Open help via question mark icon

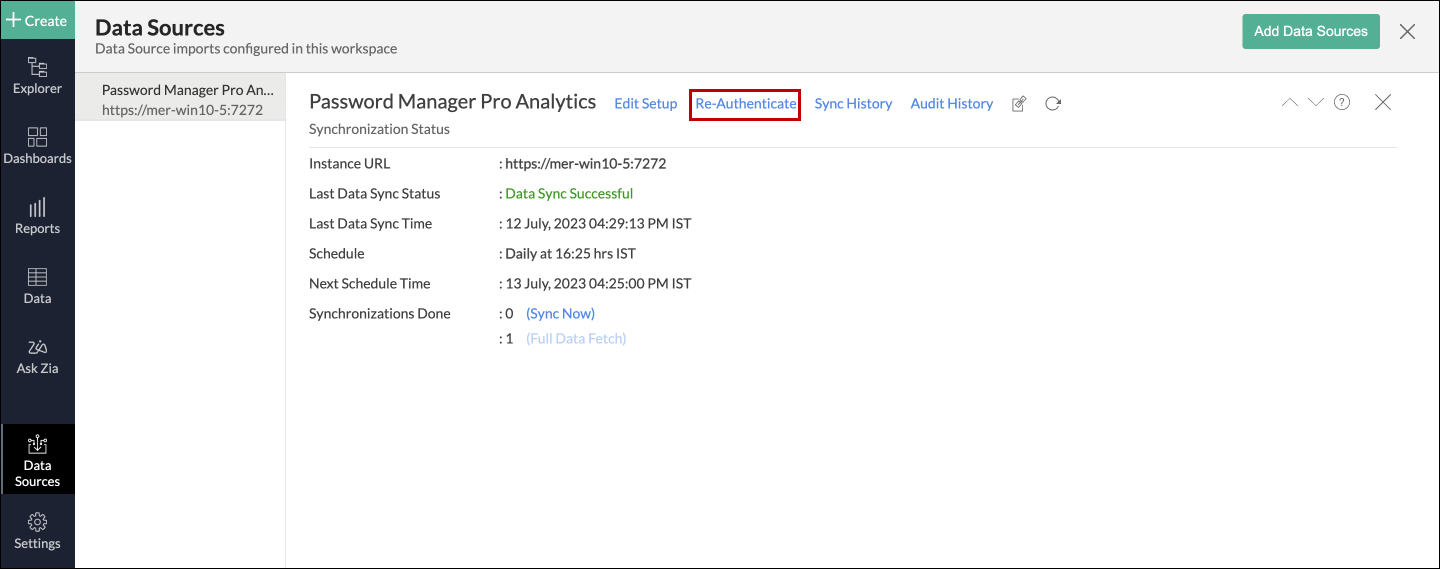click(x=1342, y=102)
